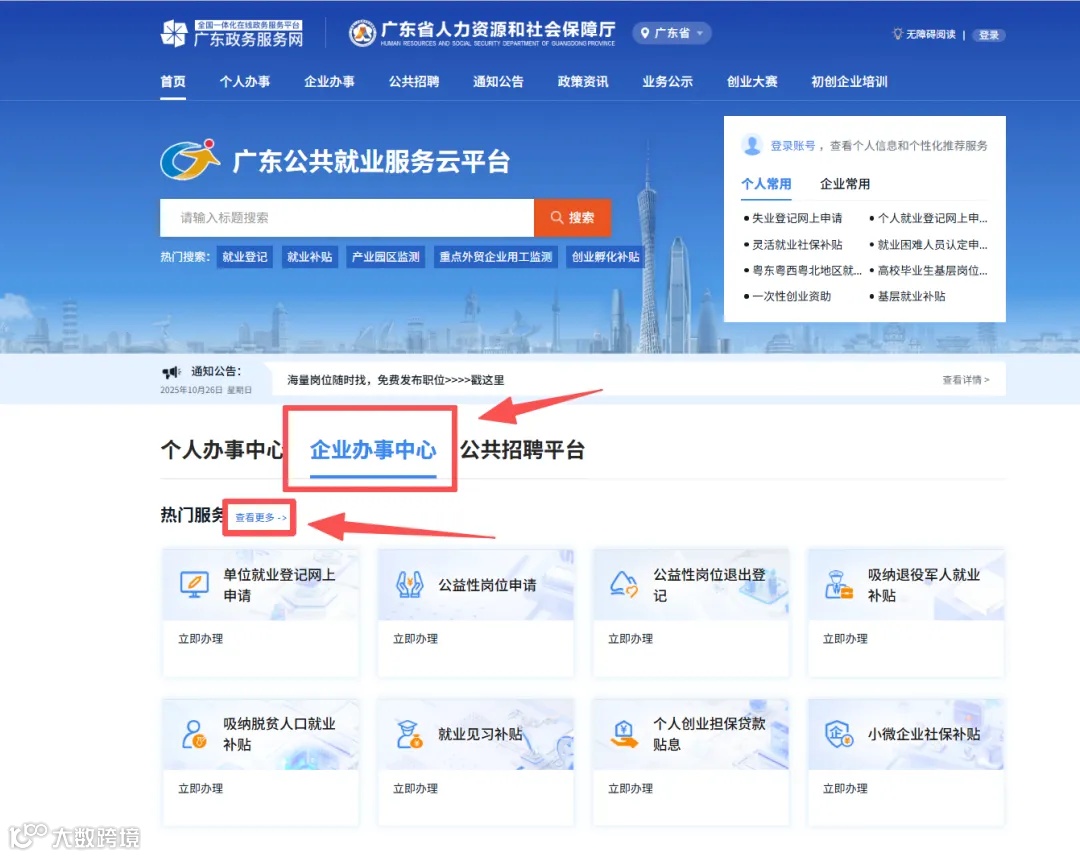
Task: Open the 创业大赛 nav menu
Action: click(752, 82)
